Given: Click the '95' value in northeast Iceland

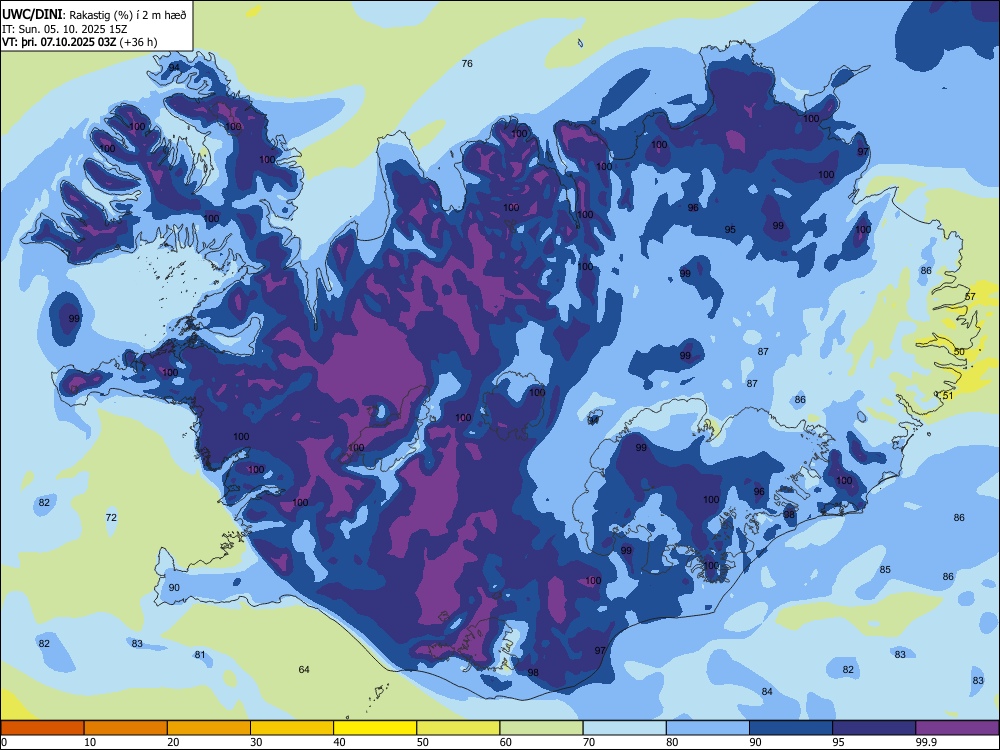Looking at the screenshot, I should point(730,230).
